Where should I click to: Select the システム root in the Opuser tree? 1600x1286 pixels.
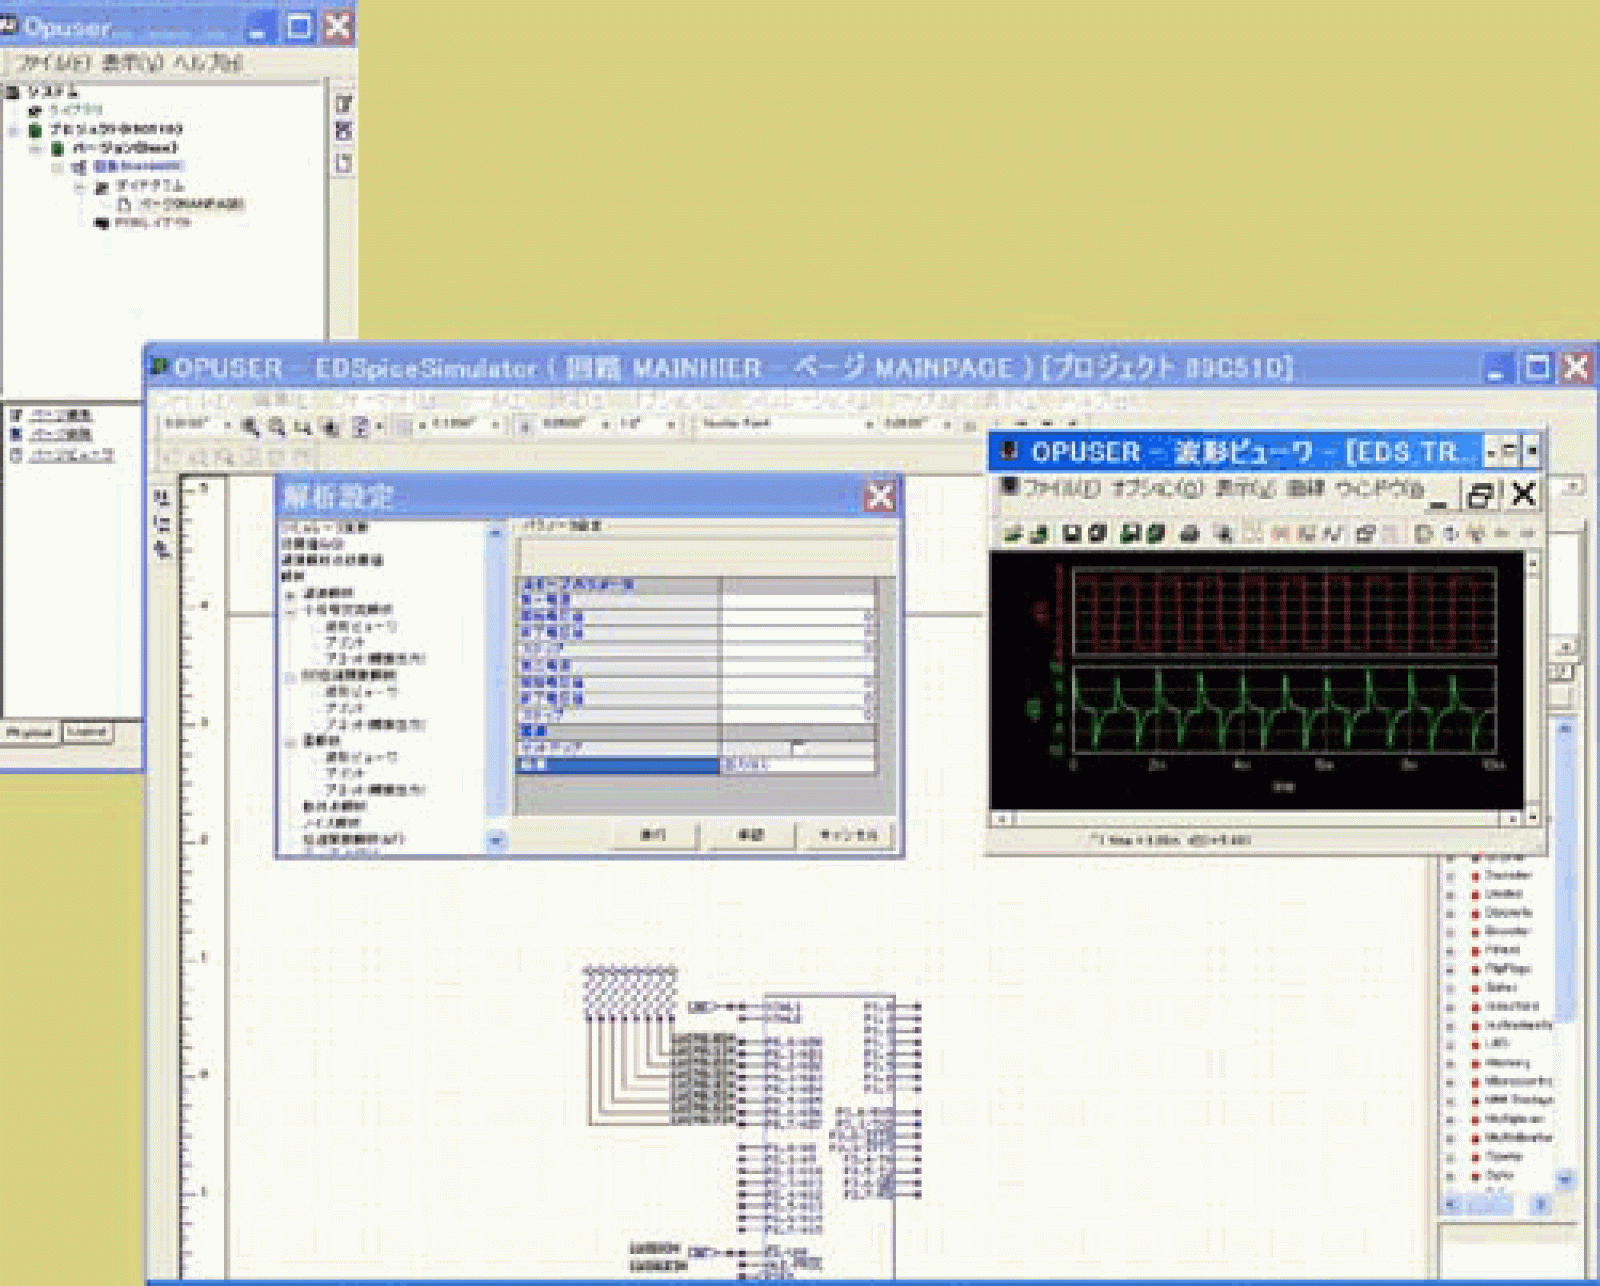coord(53,91)
